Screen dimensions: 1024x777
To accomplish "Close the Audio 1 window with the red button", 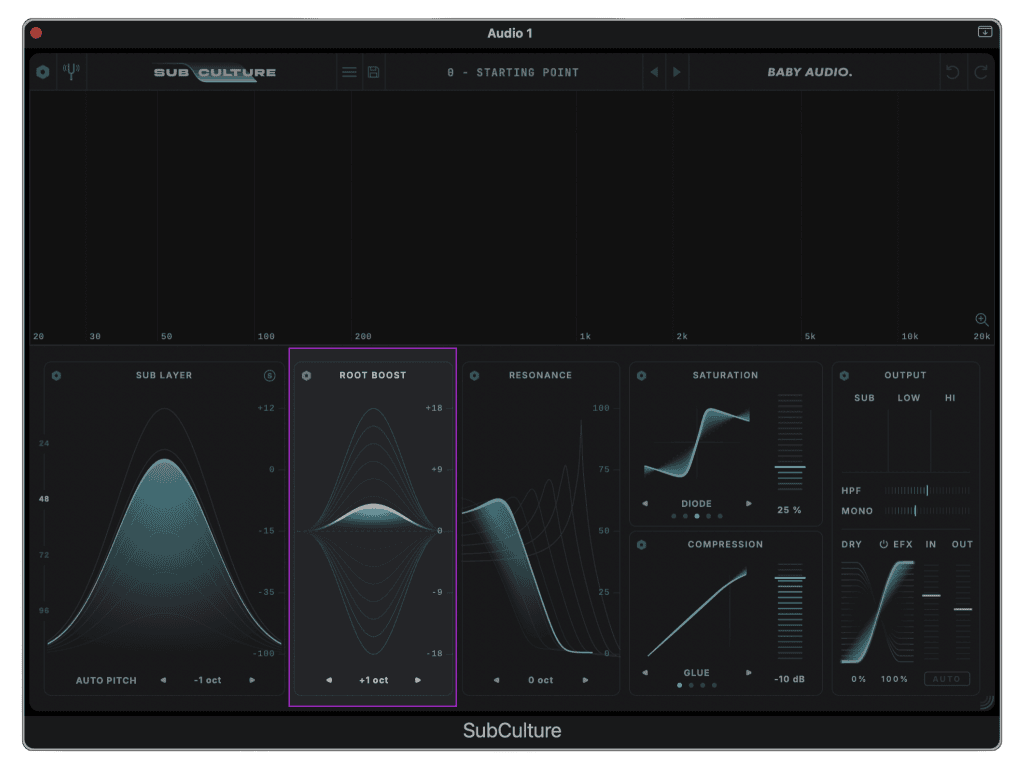I will (x=37, y=33).
